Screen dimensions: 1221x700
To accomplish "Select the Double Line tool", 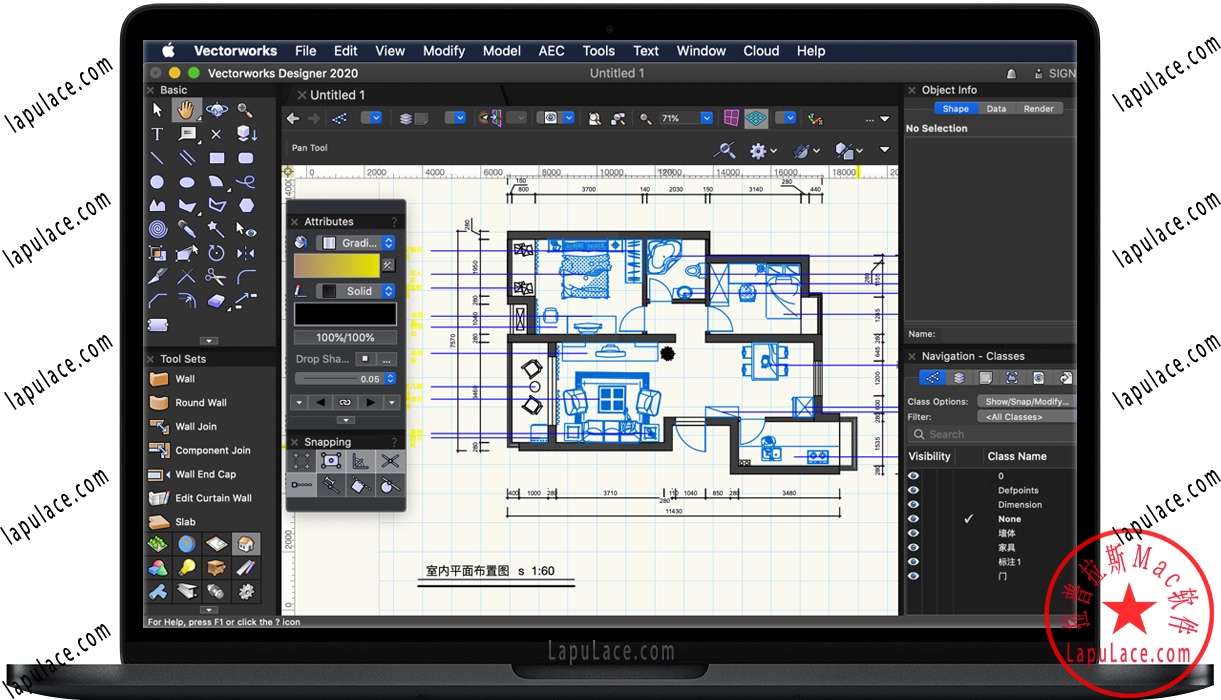I will pyautogui.click(x=186, y=158).
